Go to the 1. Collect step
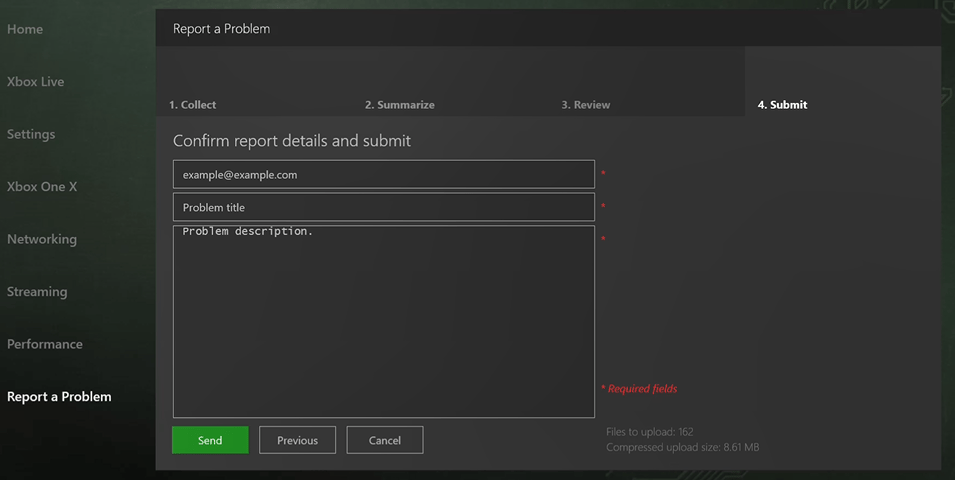955x480 pixels. point(192,105)
